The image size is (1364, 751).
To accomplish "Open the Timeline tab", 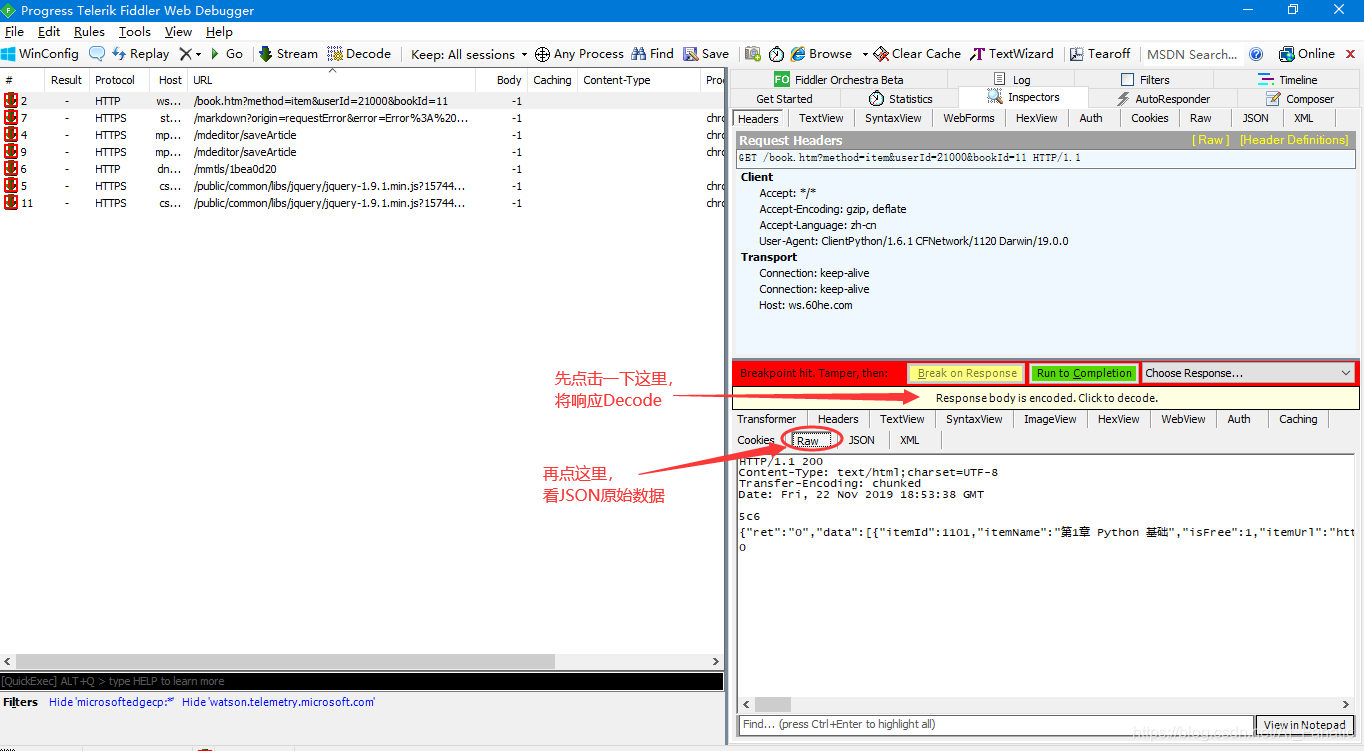I will [1288, 79].
